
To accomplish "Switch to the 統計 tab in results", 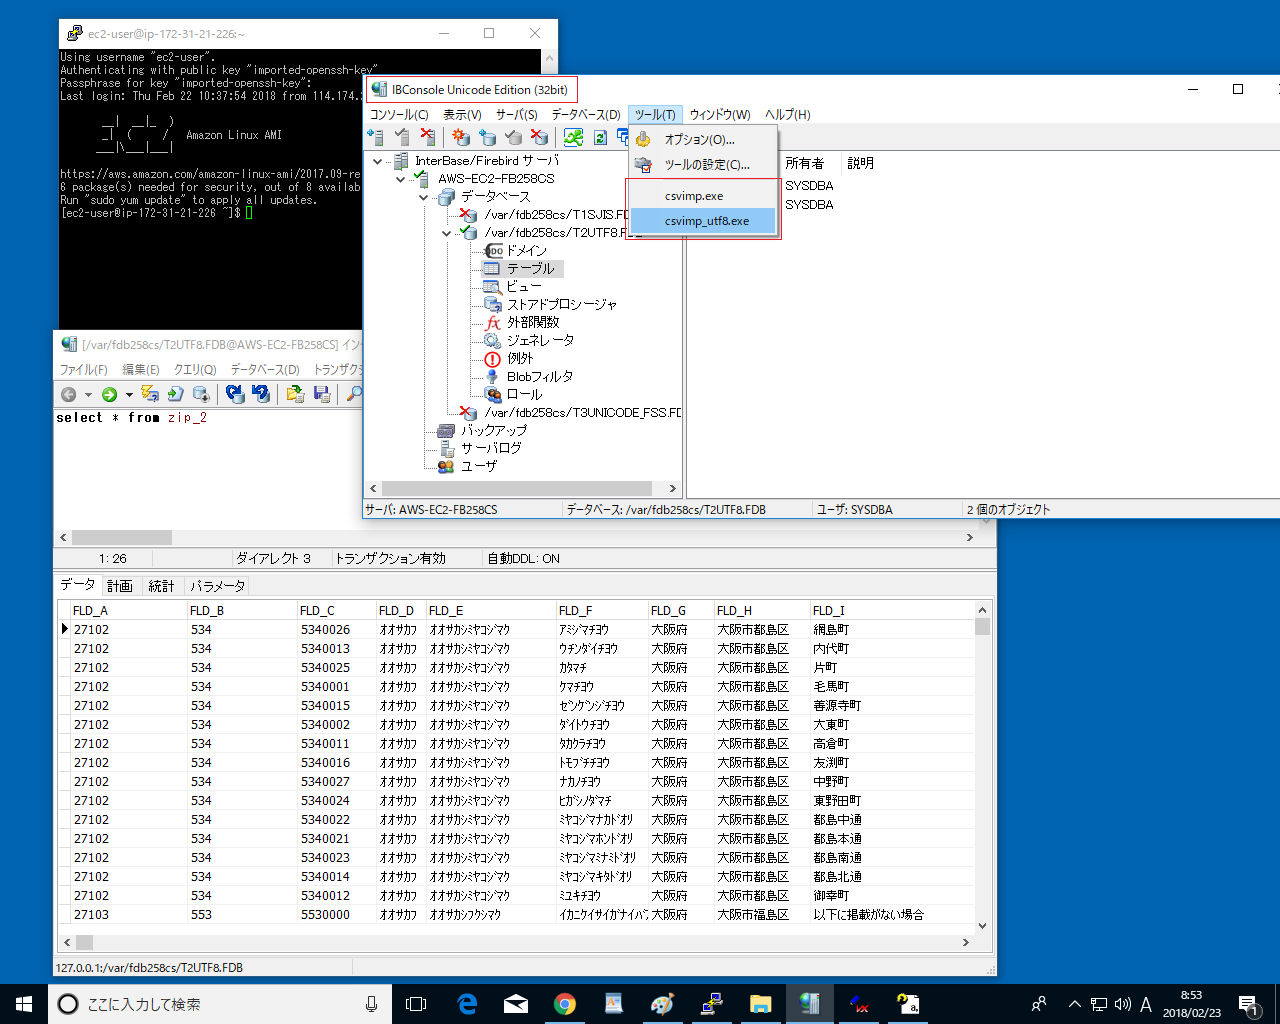I will [161, 586].
